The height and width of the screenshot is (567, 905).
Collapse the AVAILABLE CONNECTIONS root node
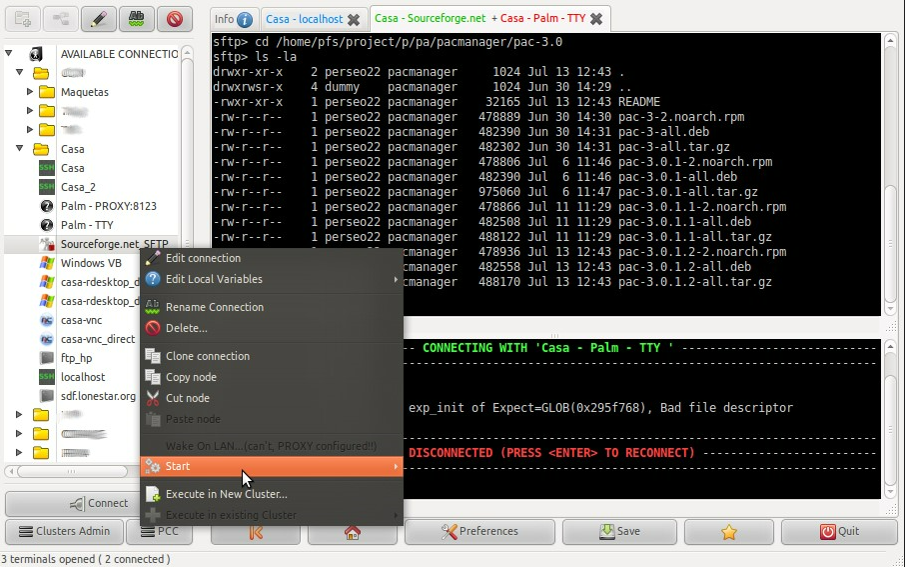[x=9, y=53]
